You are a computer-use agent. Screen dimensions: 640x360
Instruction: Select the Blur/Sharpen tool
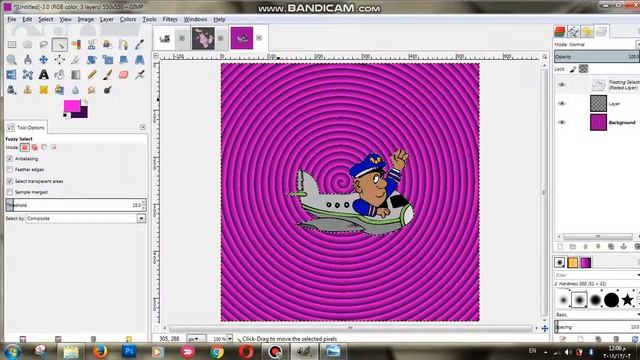(x=76, y=90)
